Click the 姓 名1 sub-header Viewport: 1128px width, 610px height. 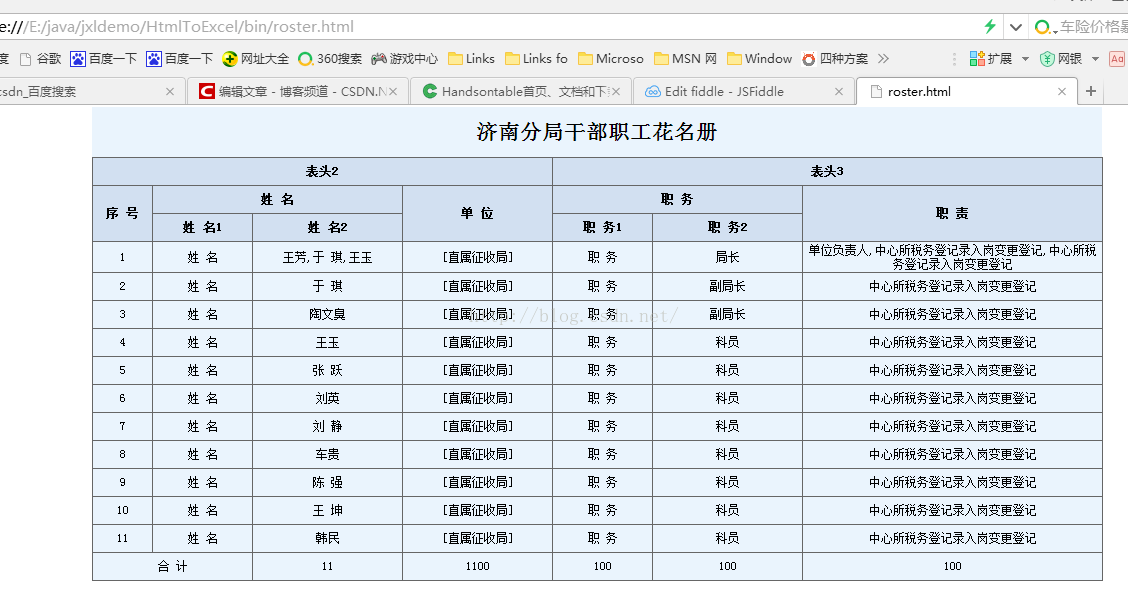pyautogui.click(x=202, y=227)
